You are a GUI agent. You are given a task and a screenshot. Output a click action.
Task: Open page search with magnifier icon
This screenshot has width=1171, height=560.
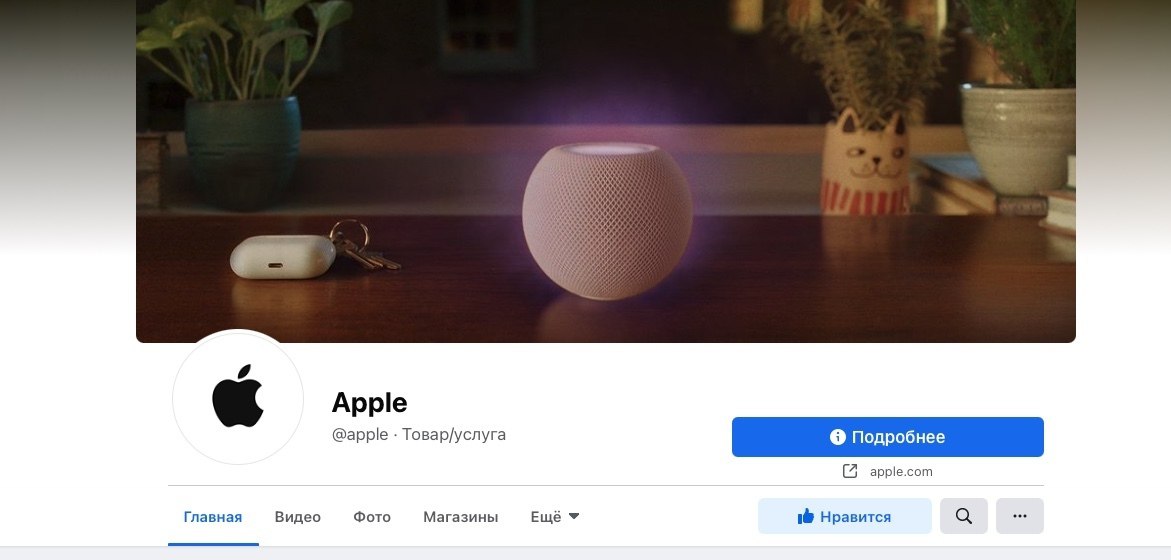[x=963, y=516]
